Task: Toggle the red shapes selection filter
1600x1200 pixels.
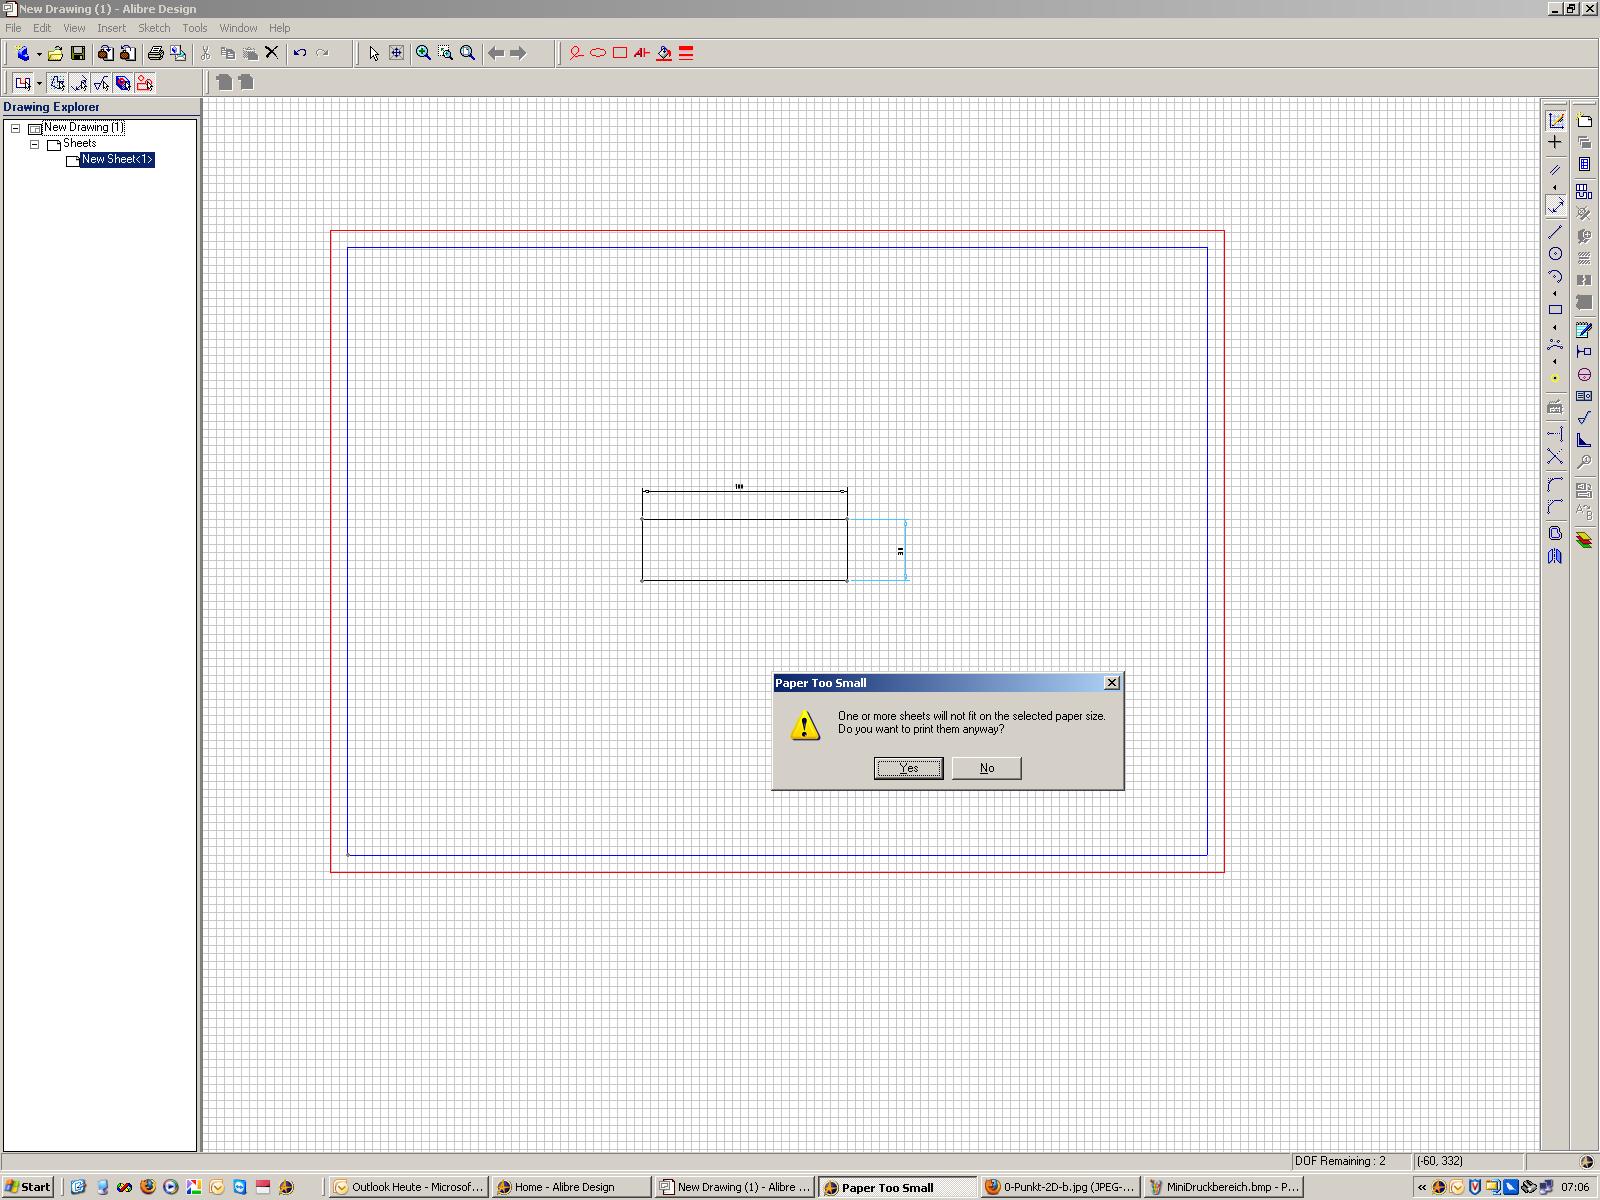Action: point(145,83)
